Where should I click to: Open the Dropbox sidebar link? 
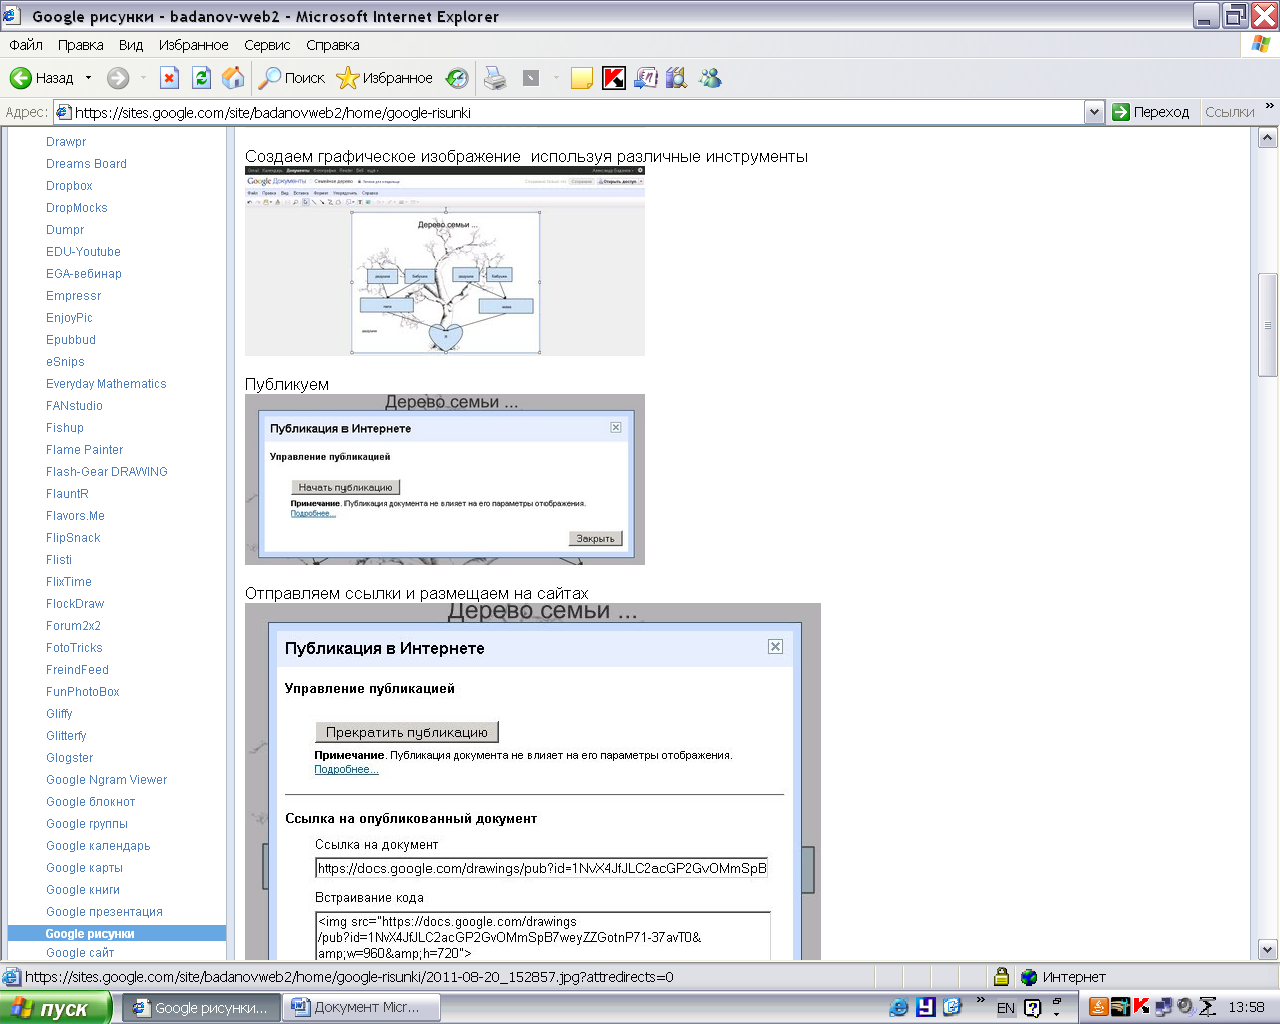click(69, 186)
